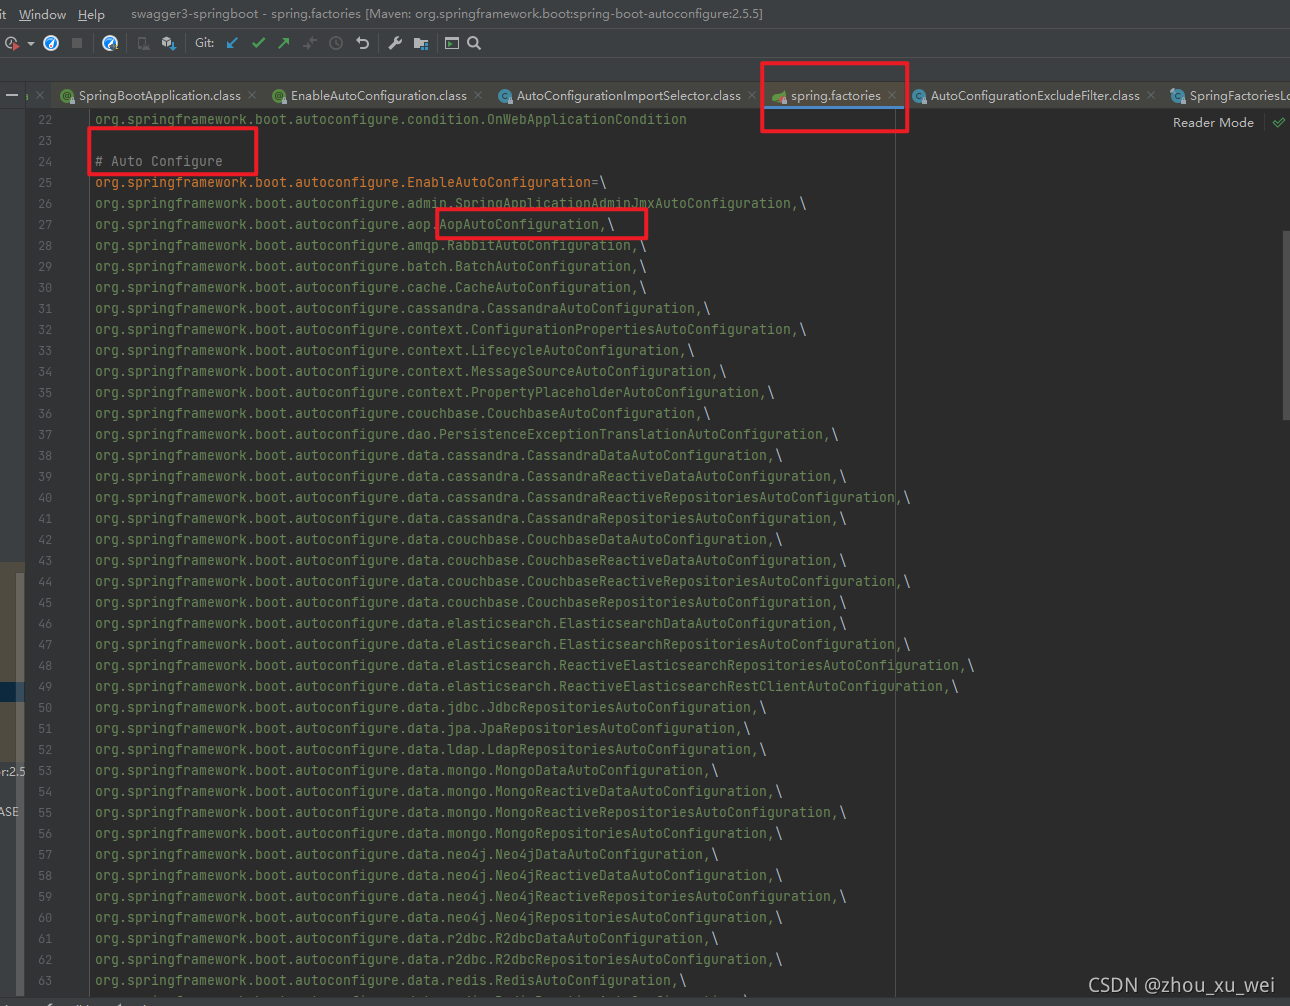
Task: Open the Help menu
Action: point(91,14)
